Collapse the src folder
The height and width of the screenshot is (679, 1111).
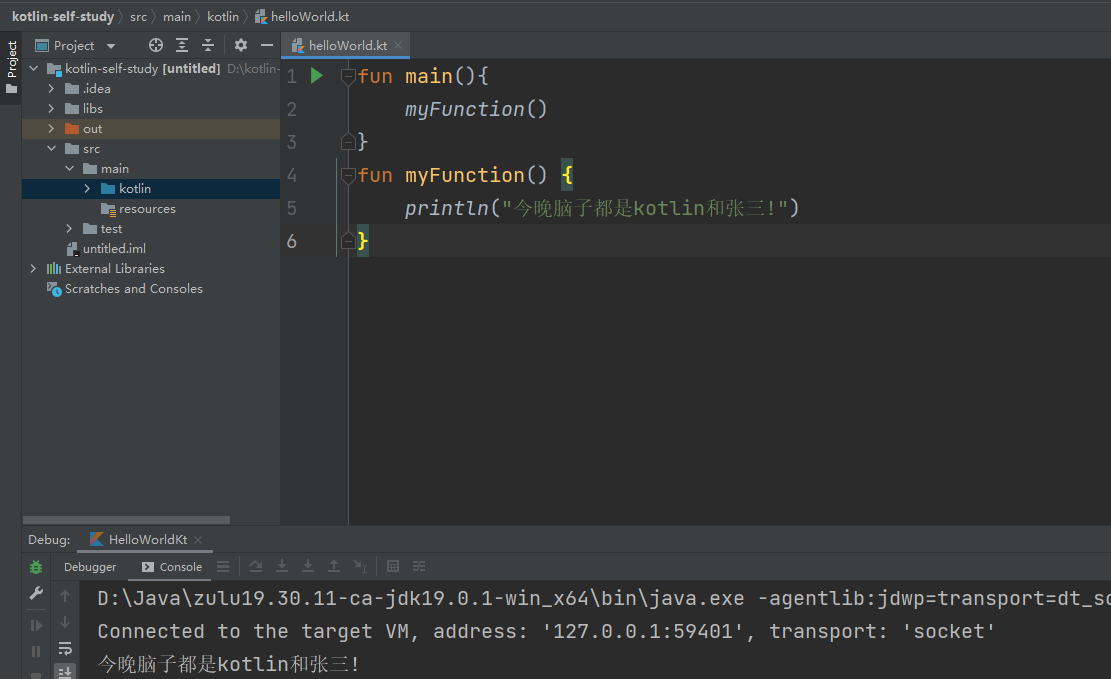[51, 149]
